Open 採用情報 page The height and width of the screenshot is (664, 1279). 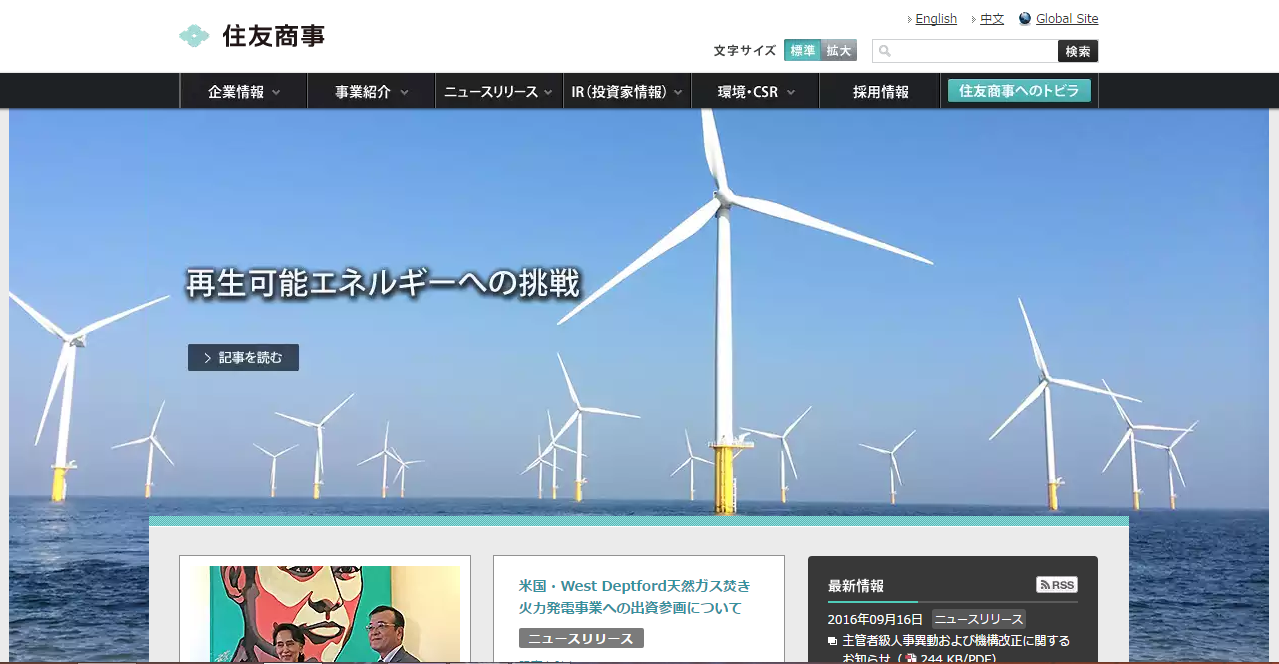pos(881,91)
